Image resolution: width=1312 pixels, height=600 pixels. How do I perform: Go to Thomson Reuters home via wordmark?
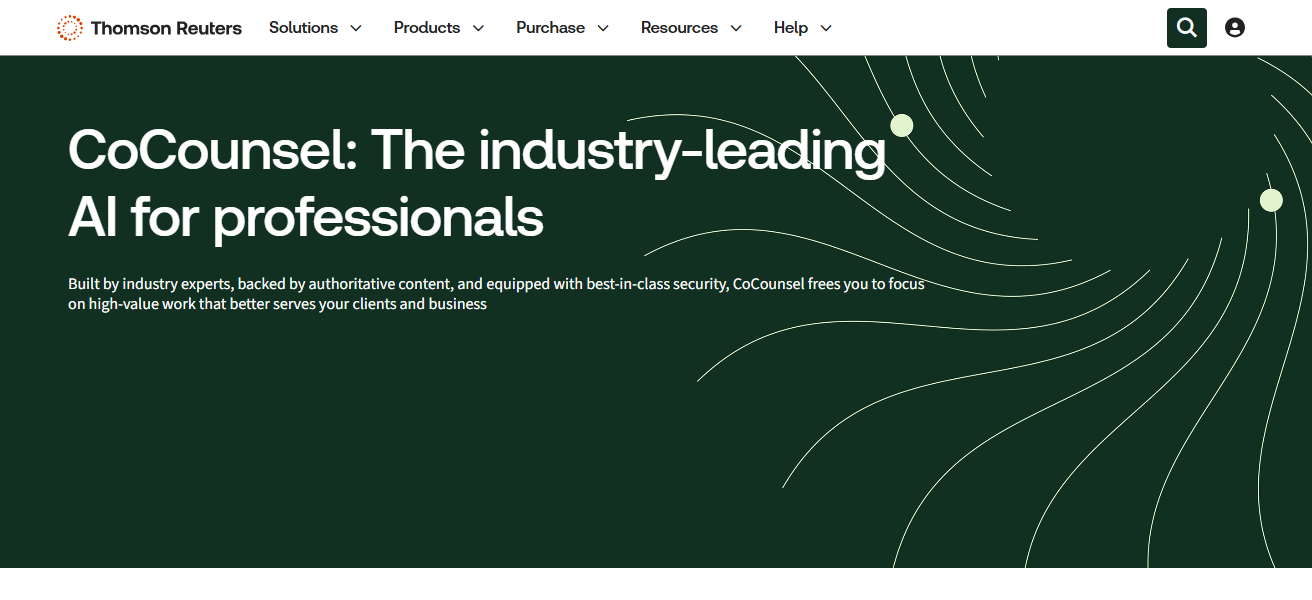click(166, 28)
